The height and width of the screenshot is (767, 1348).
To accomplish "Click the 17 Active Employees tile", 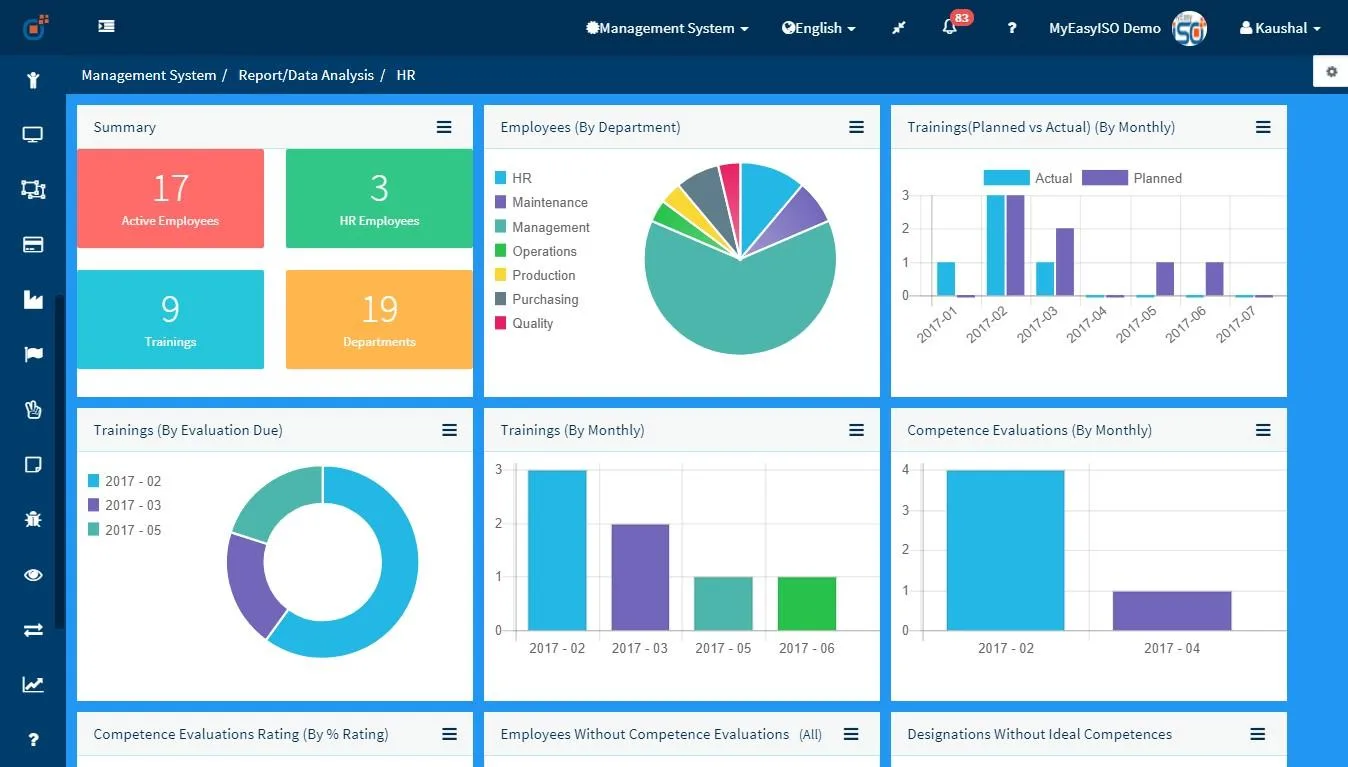I will (x=170, y=198).
